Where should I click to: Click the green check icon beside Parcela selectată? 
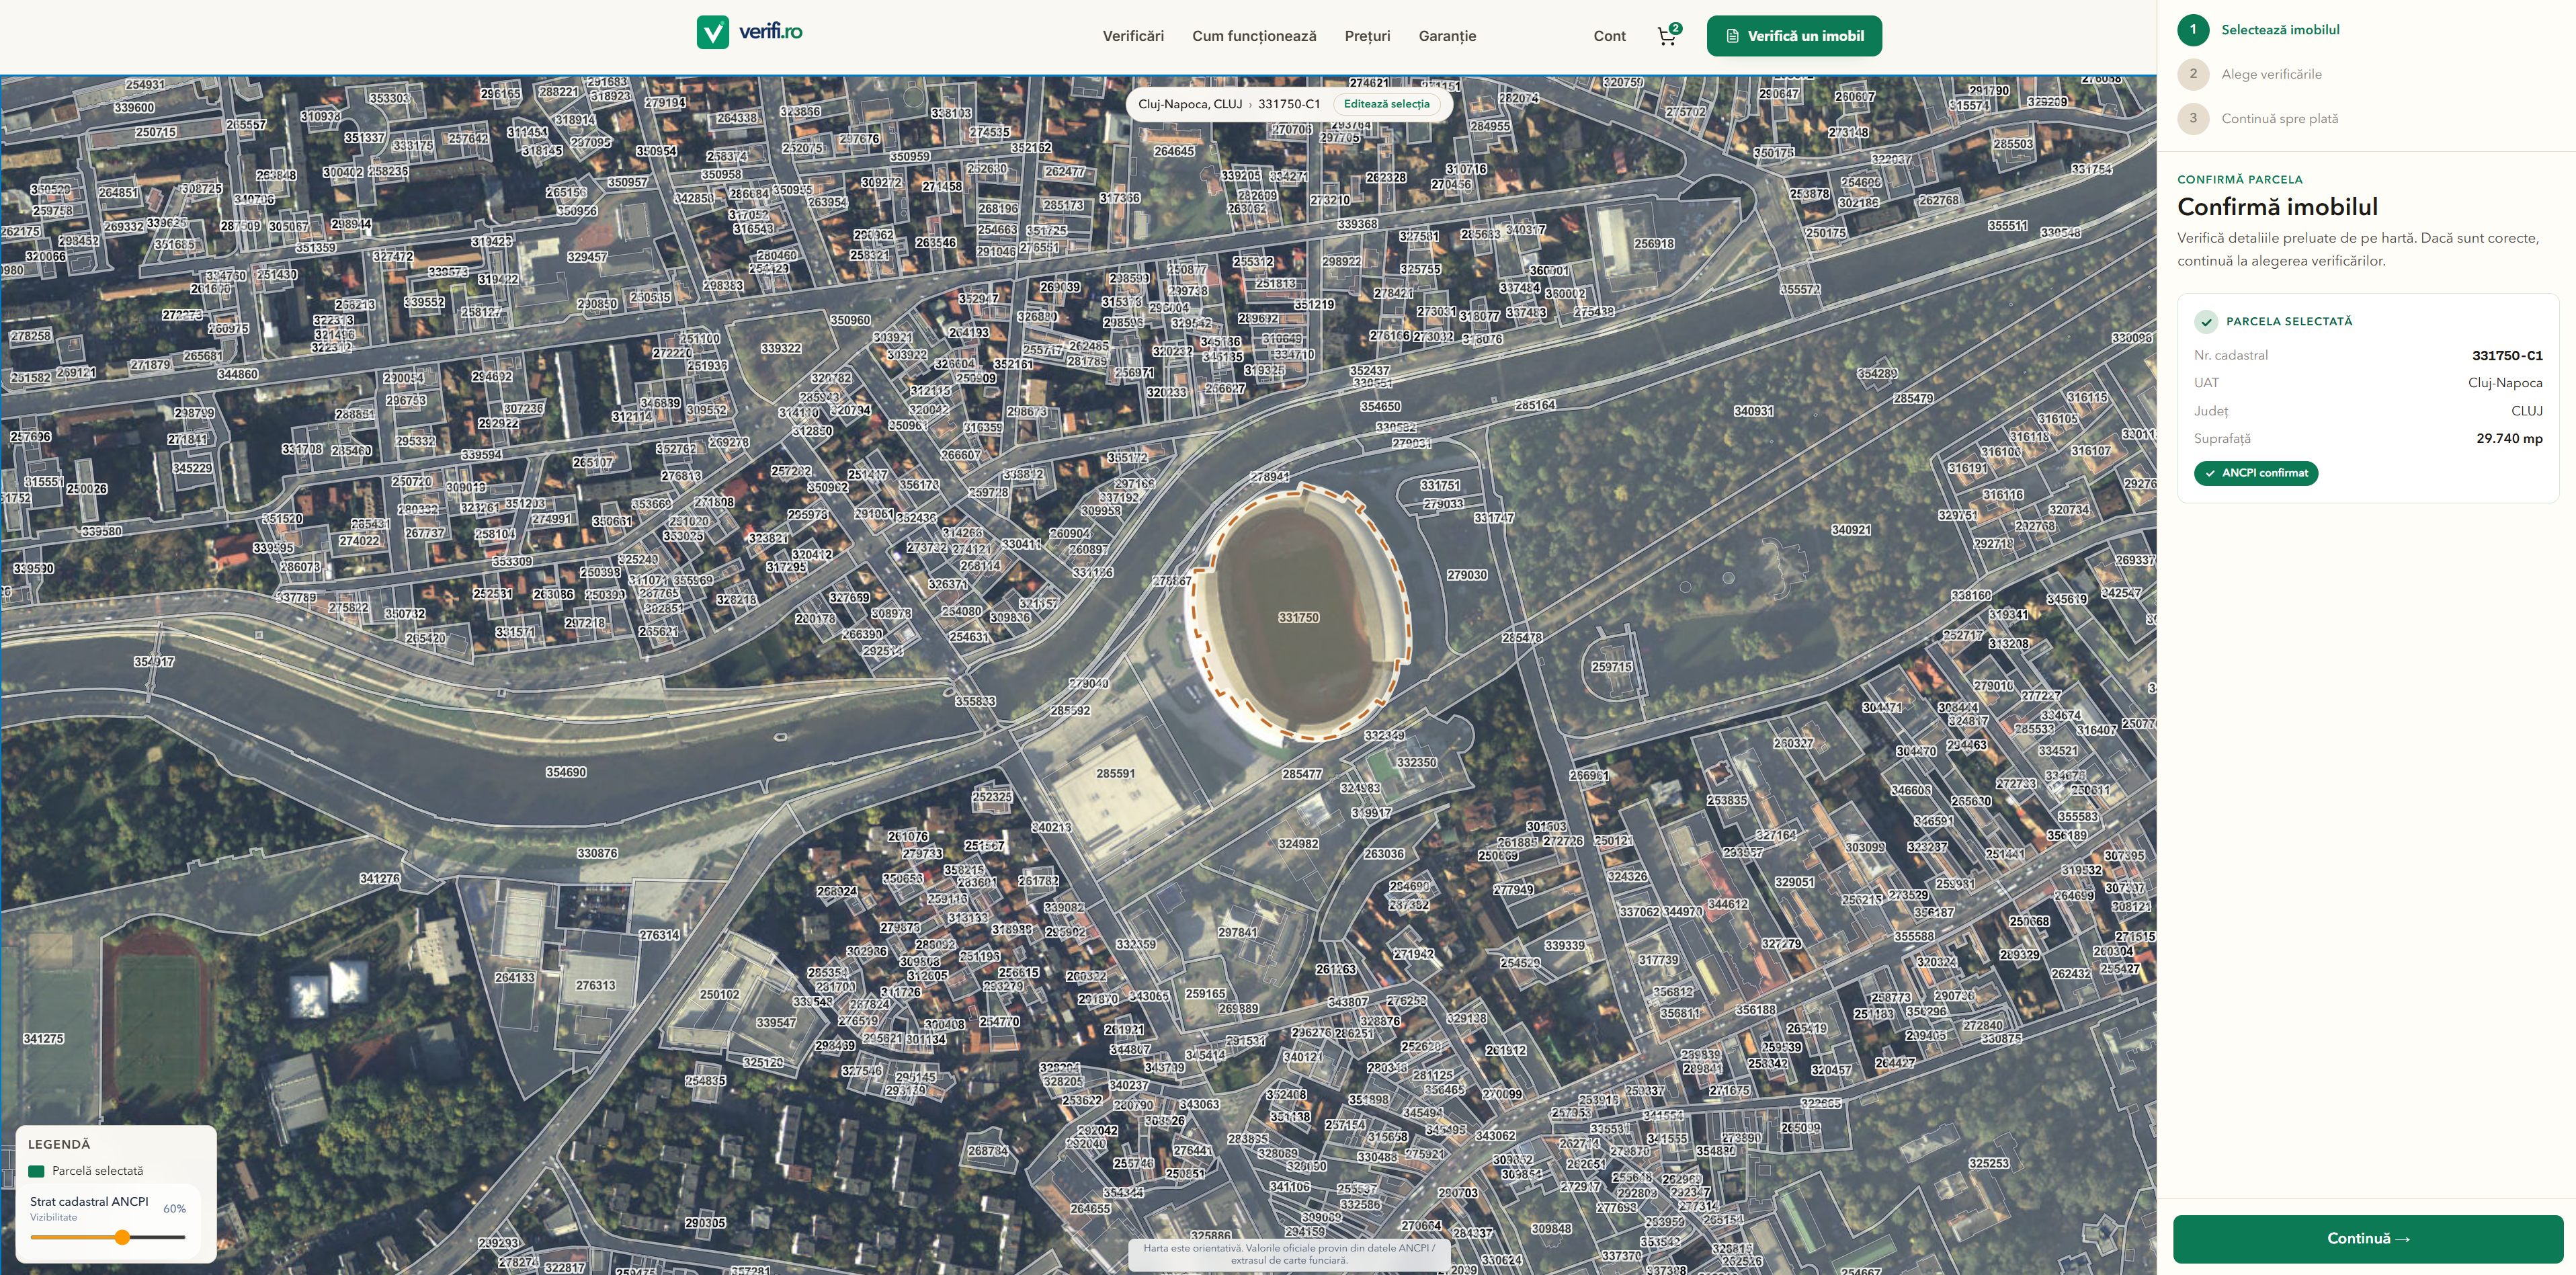(2205, 322)
